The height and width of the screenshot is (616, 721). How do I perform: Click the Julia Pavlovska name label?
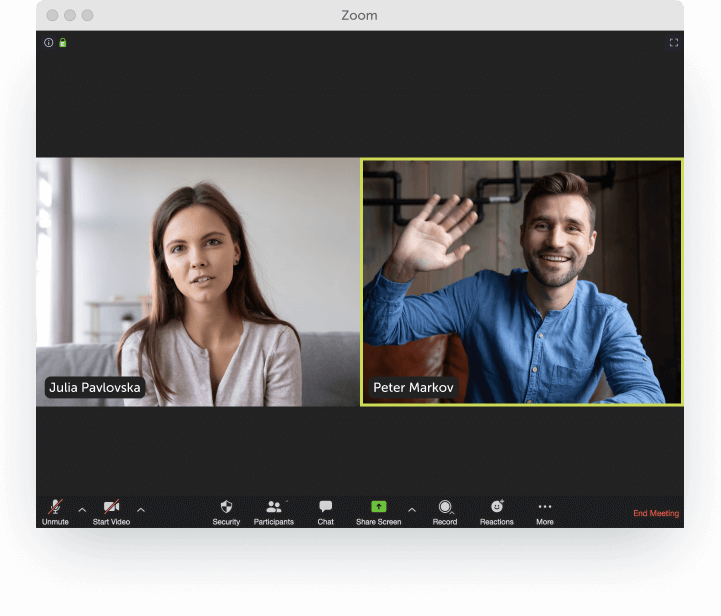pyautogui.click(x=95, y=388)
